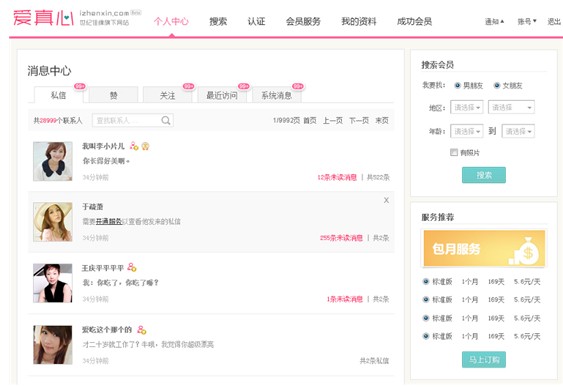Click the 共522条 count text
The width and height of the screenshot is (563, 387).
(x=378, y=177)
